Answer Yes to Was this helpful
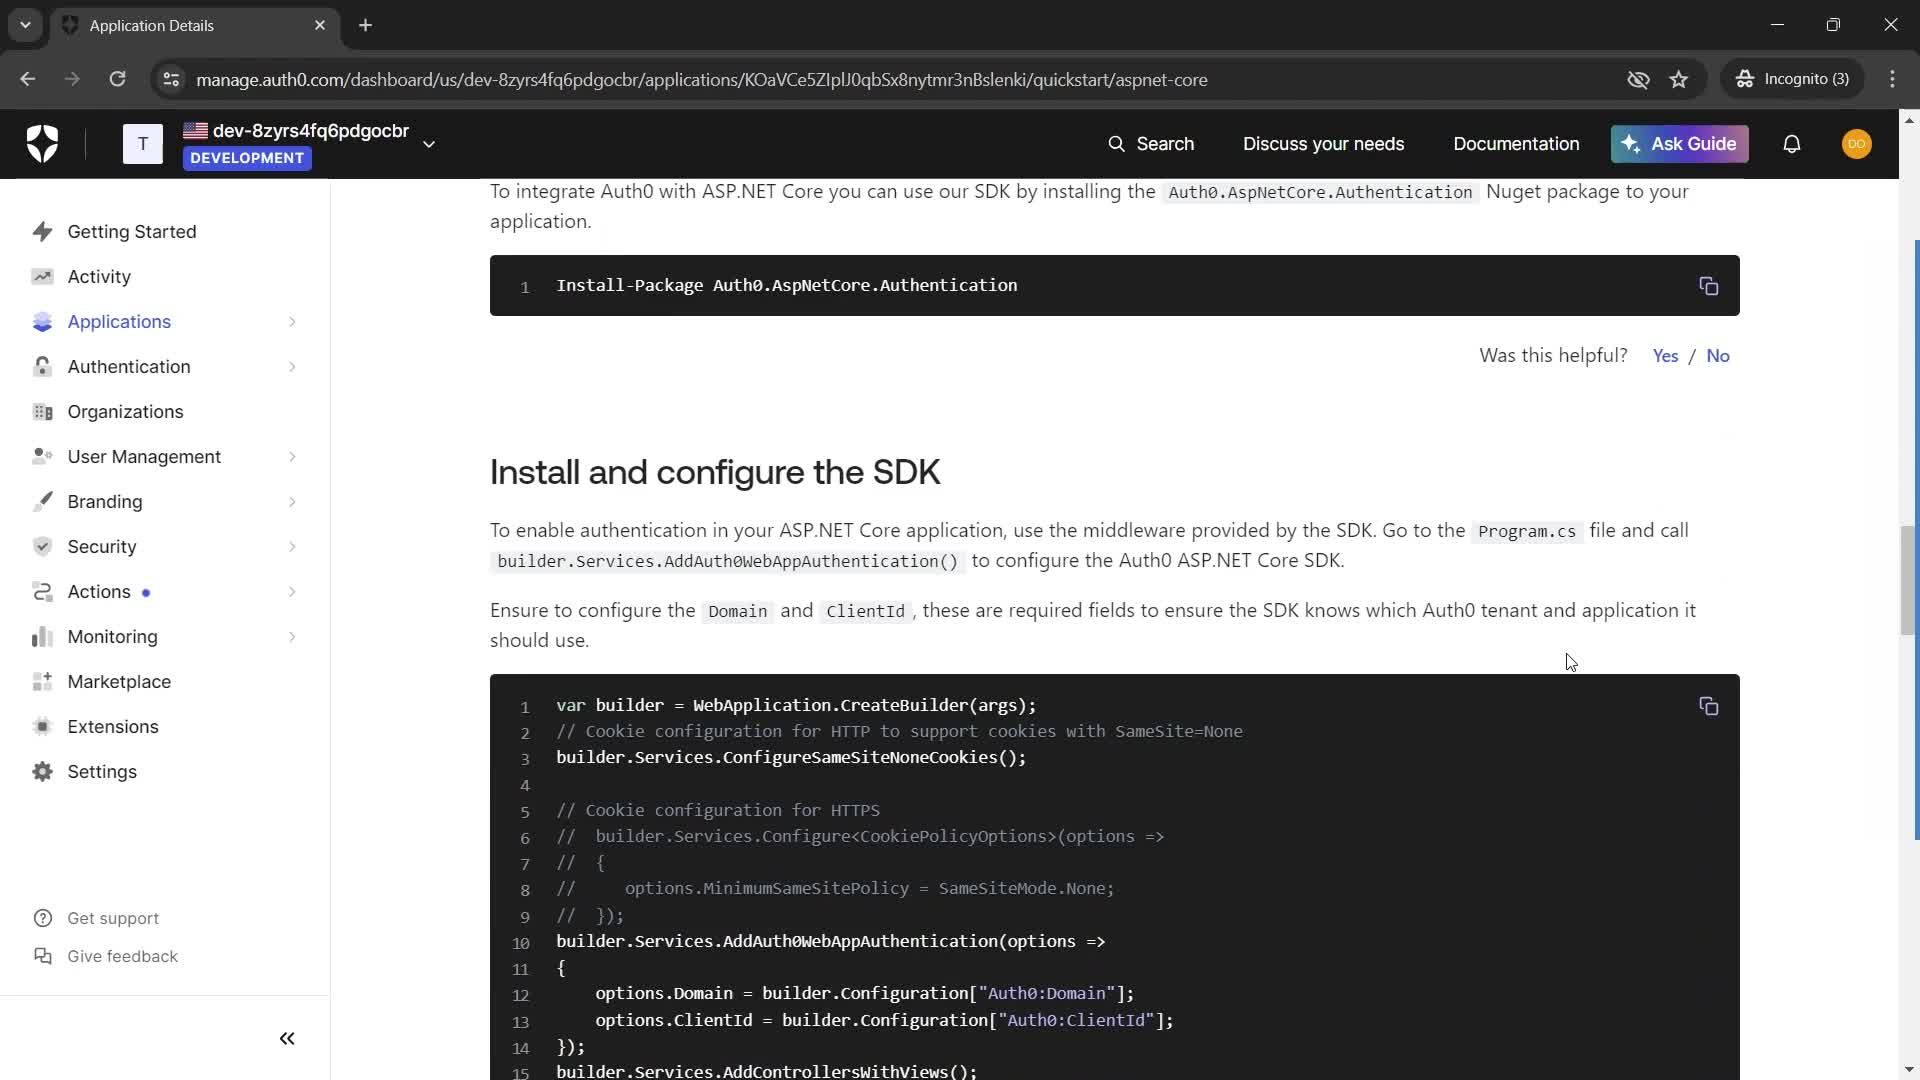This screenshot has height=1080, width=1920. (x=1665, y=356)
